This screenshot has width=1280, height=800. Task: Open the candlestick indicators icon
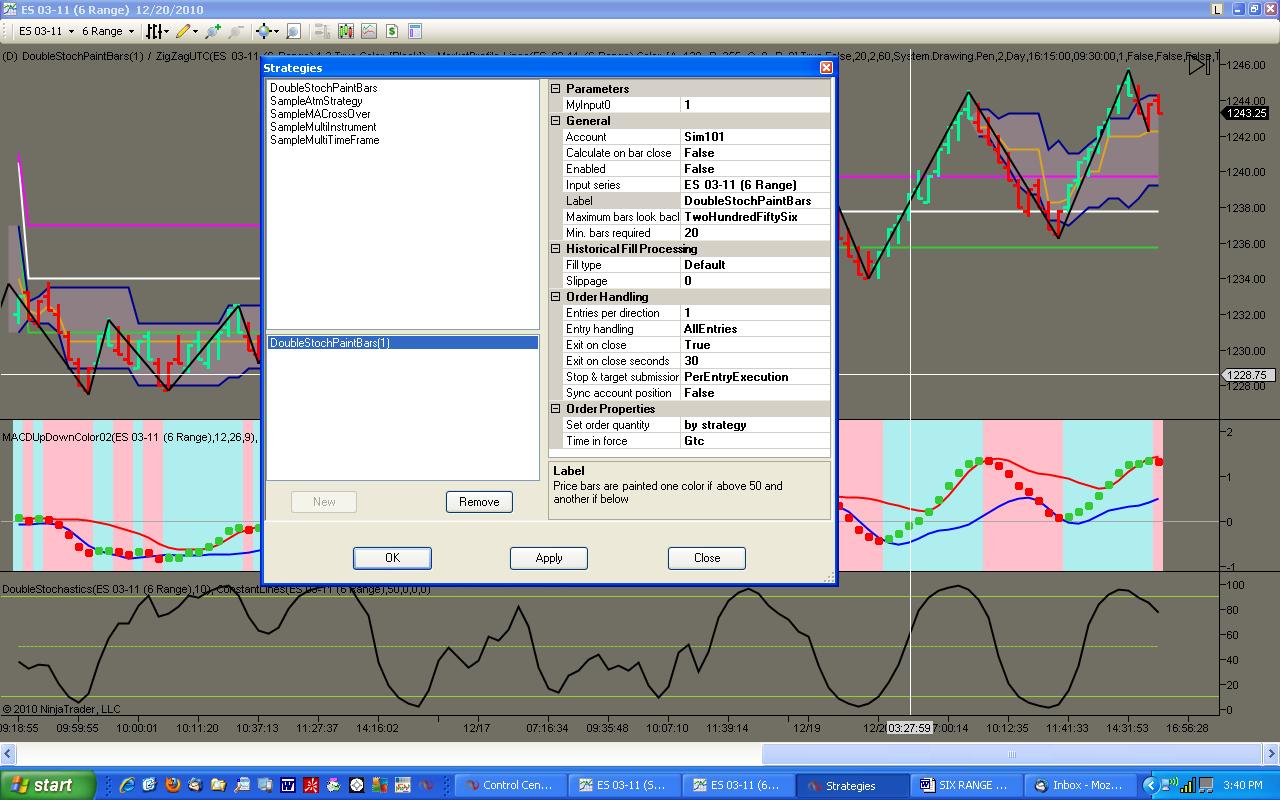[346, 32]
